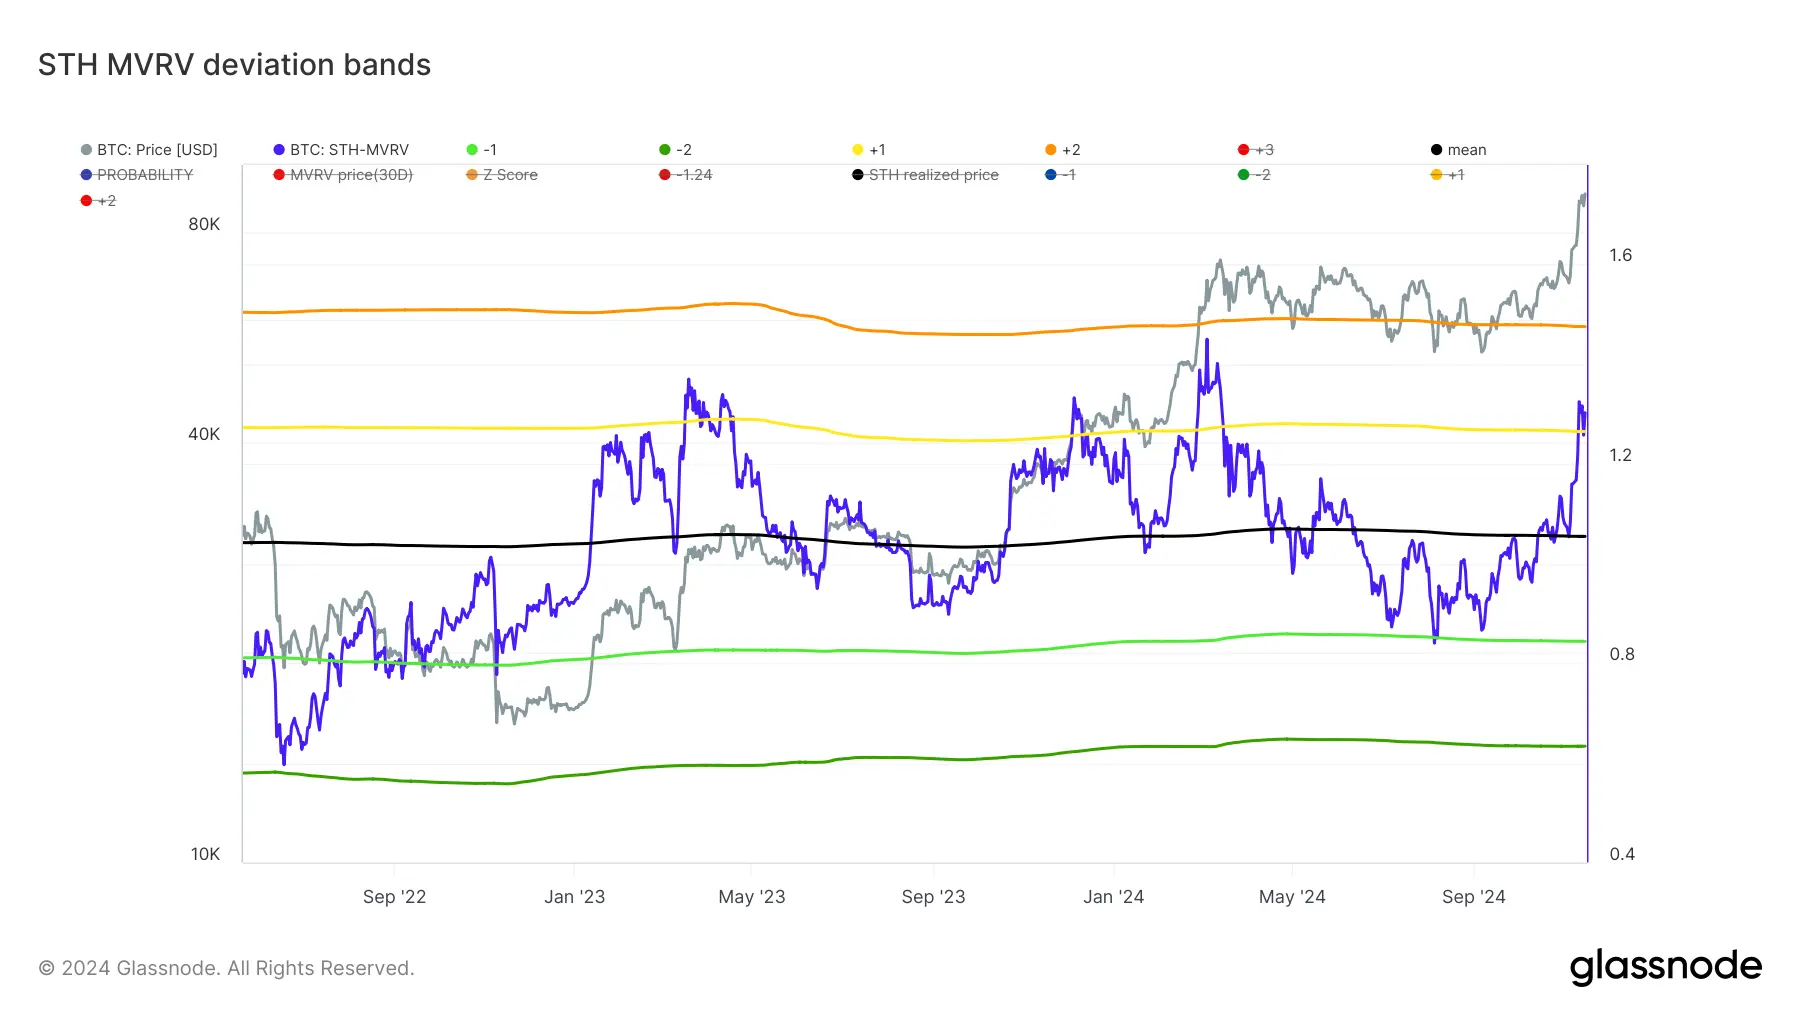
Task: Click the Jan '24 date axis label
Action: 1113,897
